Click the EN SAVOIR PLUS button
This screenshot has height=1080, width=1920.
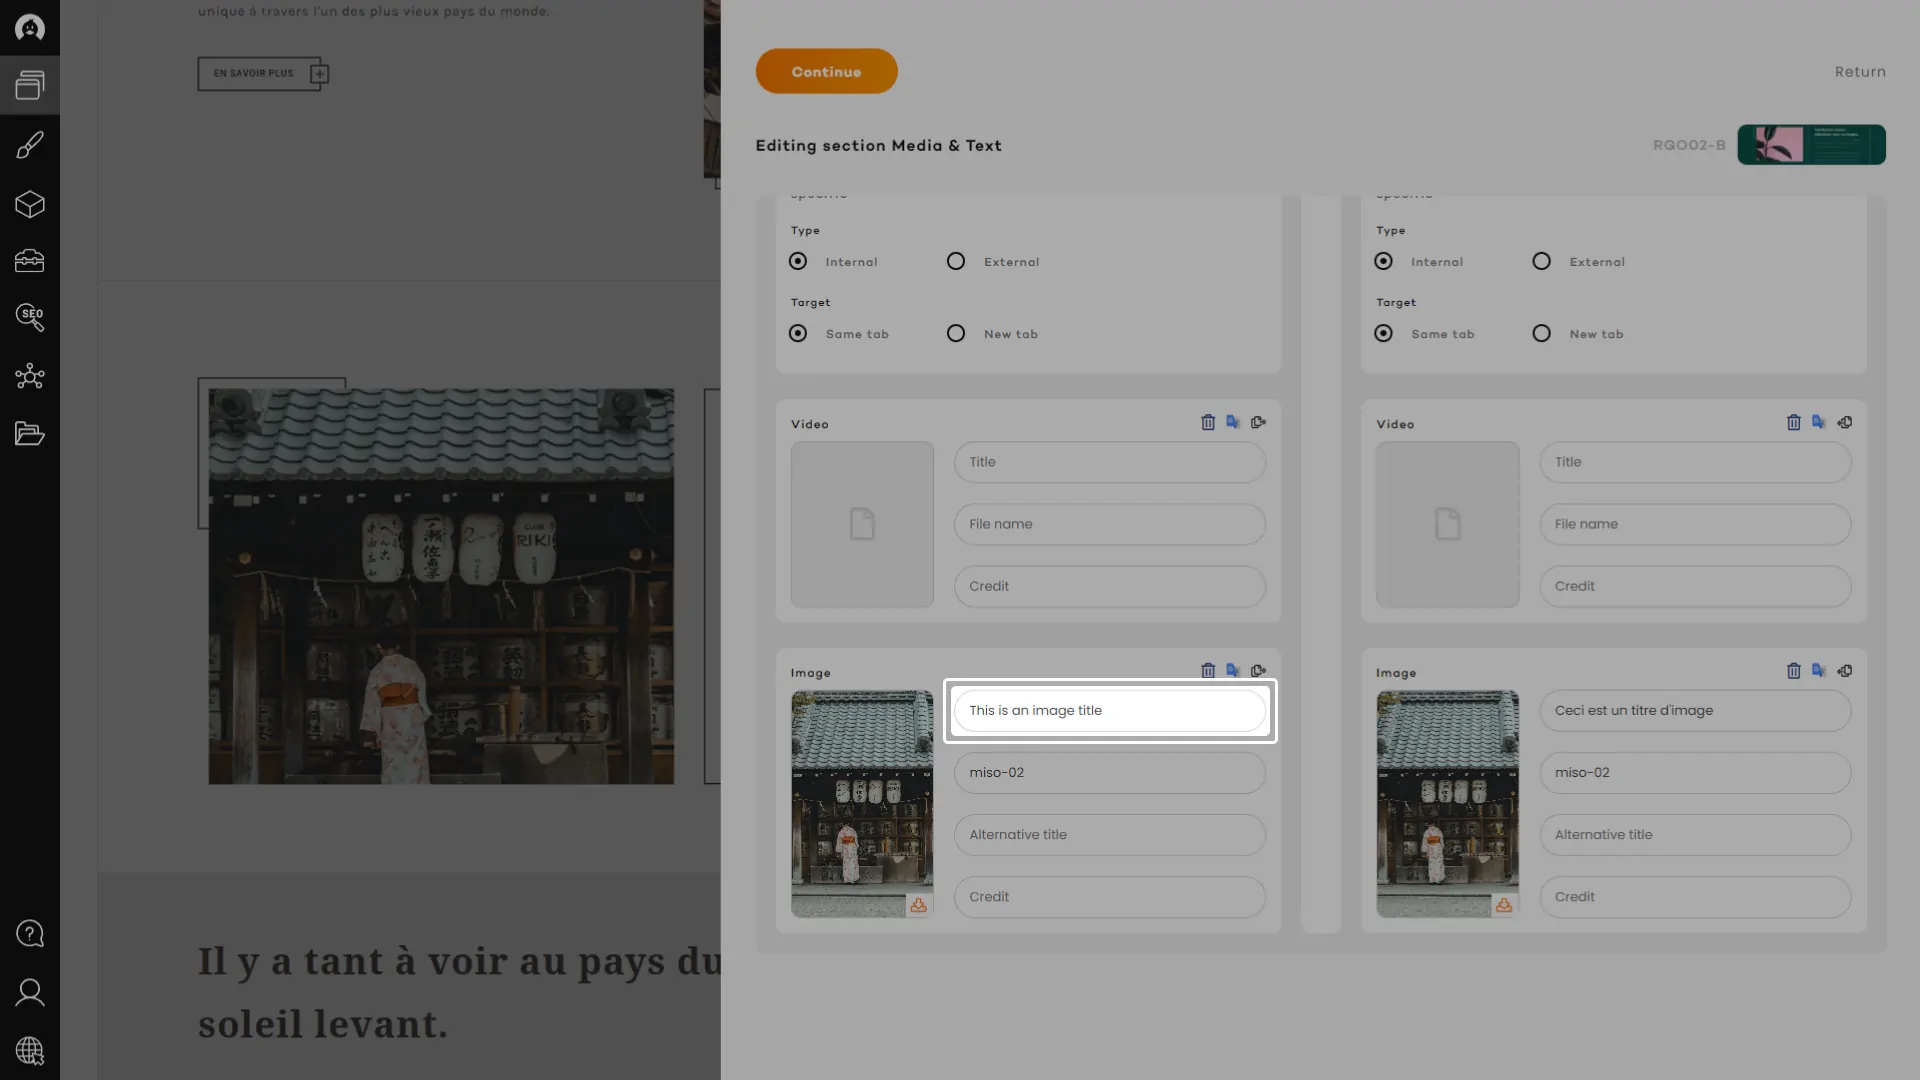tap(254, 74)
